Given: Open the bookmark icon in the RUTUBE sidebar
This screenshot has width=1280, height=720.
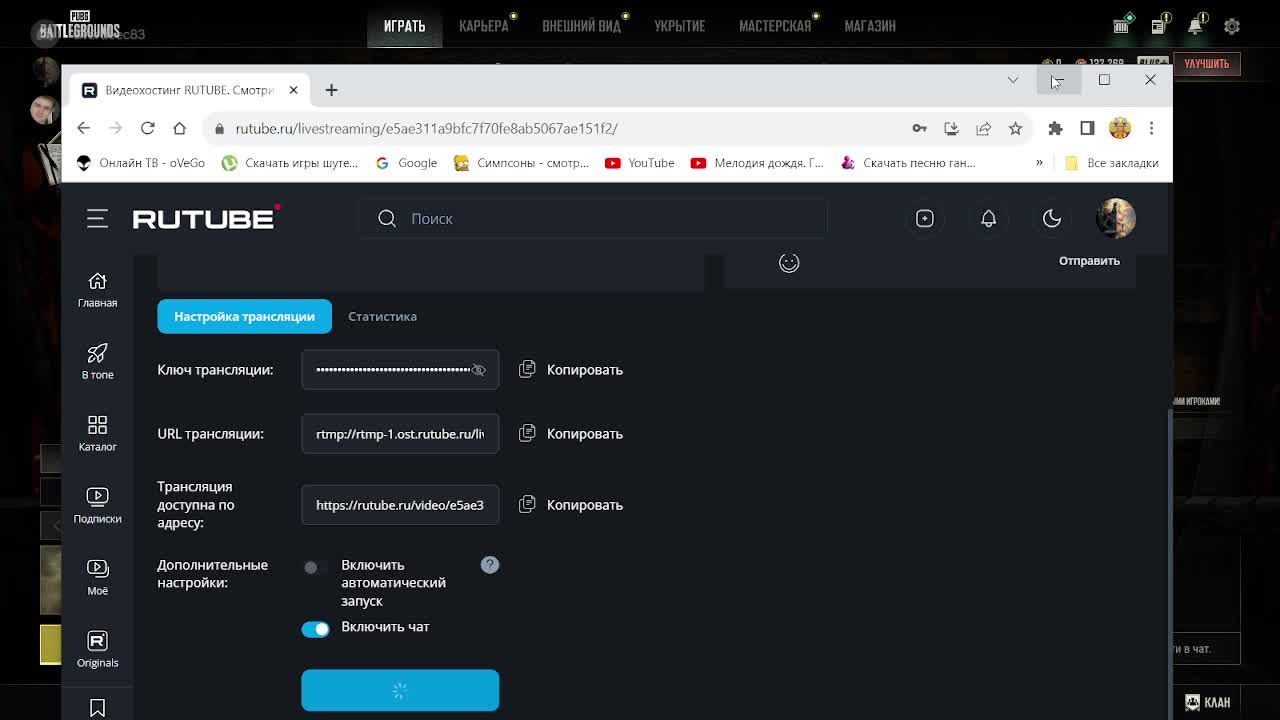Looking at the screenshot, I should [97, 708].
